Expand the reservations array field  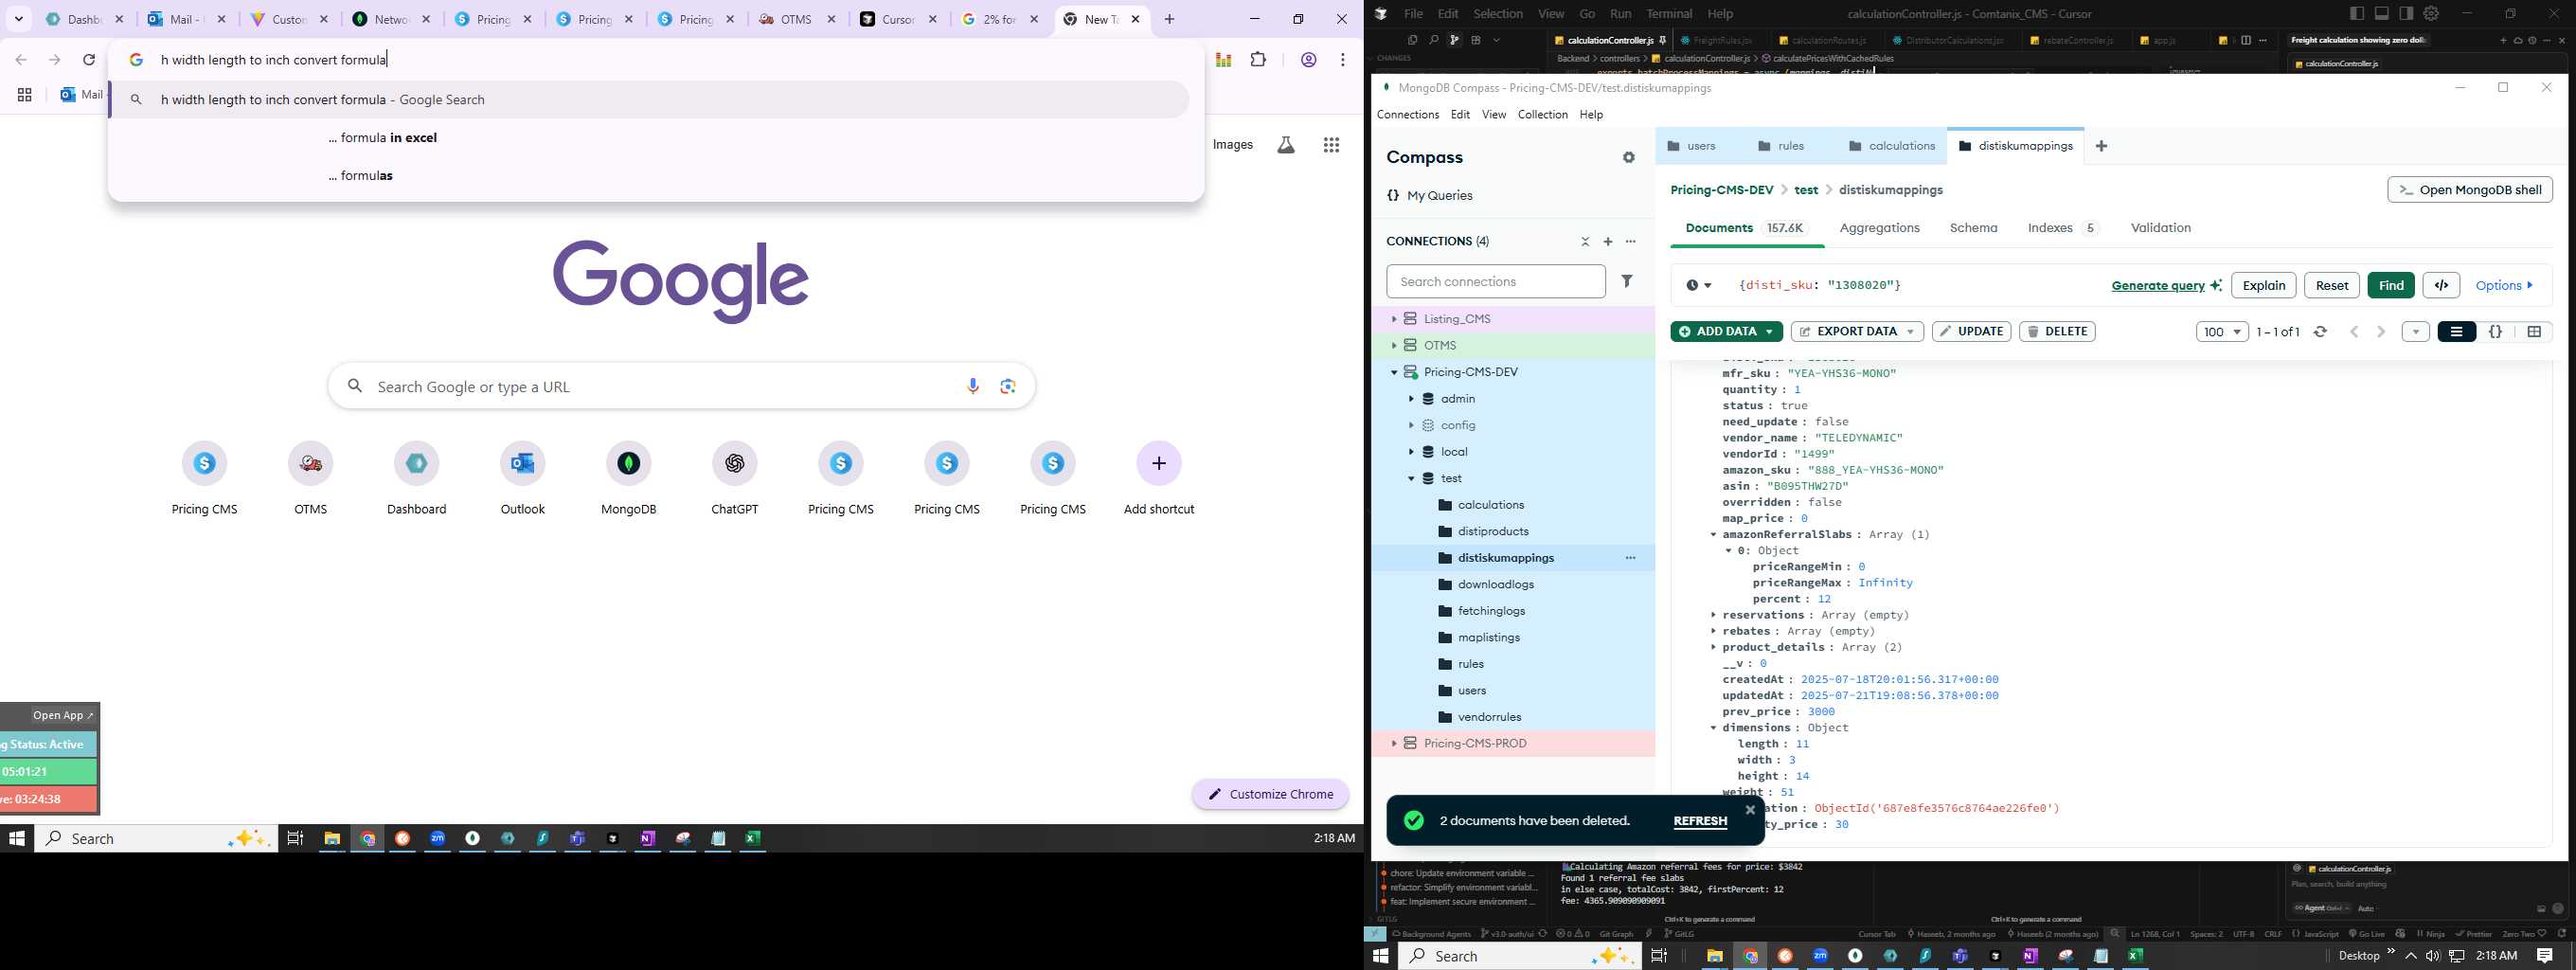1713,615
